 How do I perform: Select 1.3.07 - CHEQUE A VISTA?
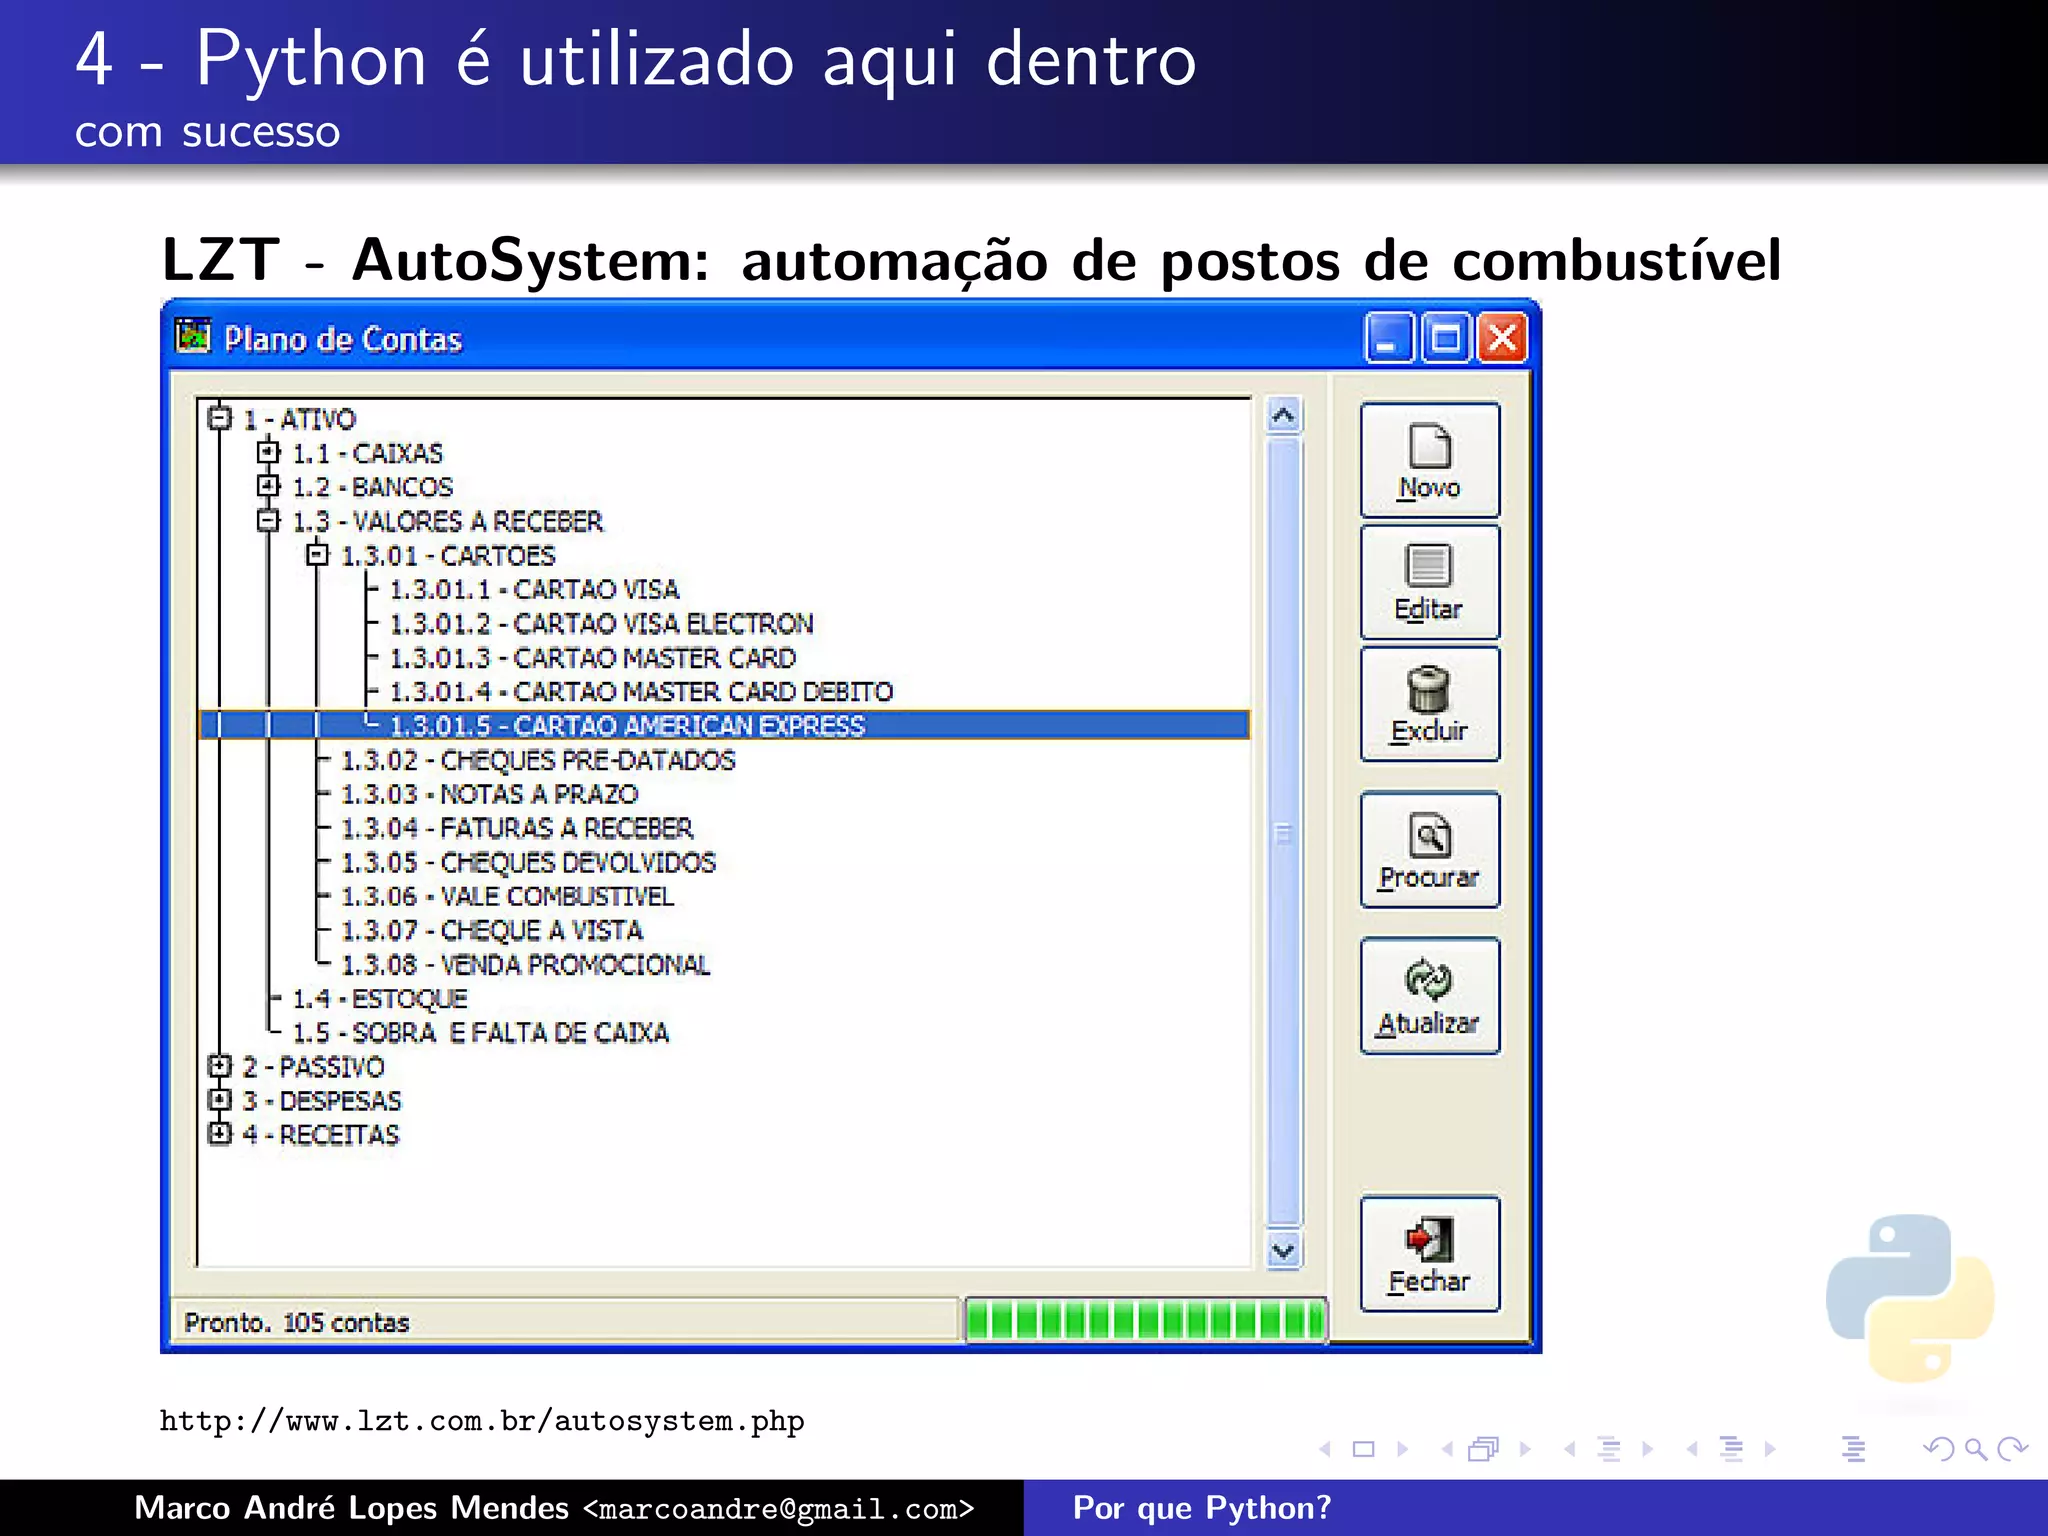[491, 930]
